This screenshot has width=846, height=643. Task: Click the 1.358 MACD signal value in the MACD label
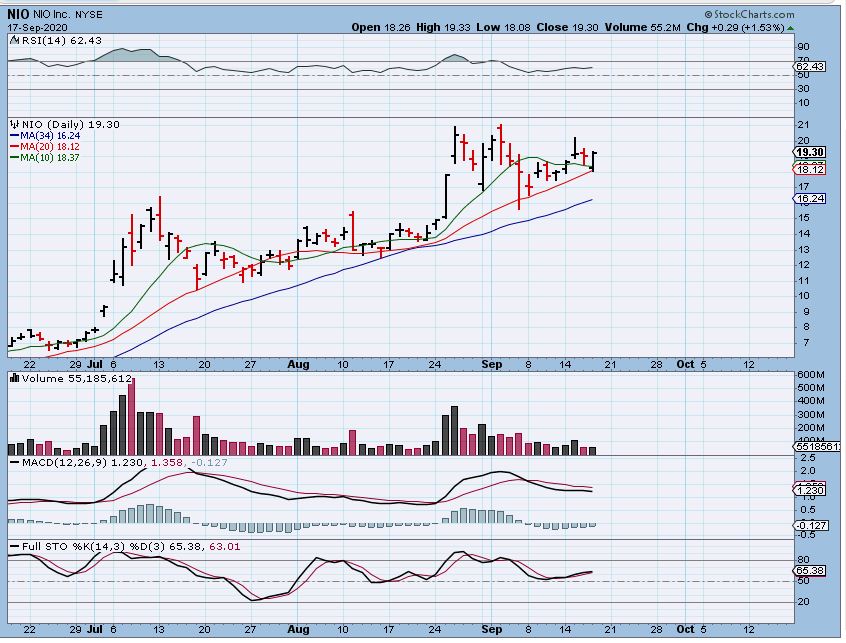[x=166, y=462]
